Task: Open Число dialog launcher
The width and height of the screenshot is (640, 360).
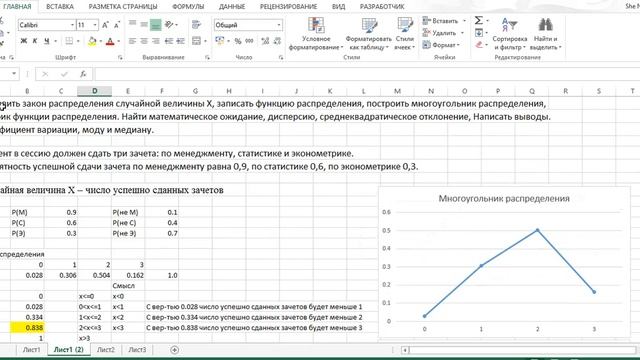Action: pyautogui.click(x=281, y=58)
